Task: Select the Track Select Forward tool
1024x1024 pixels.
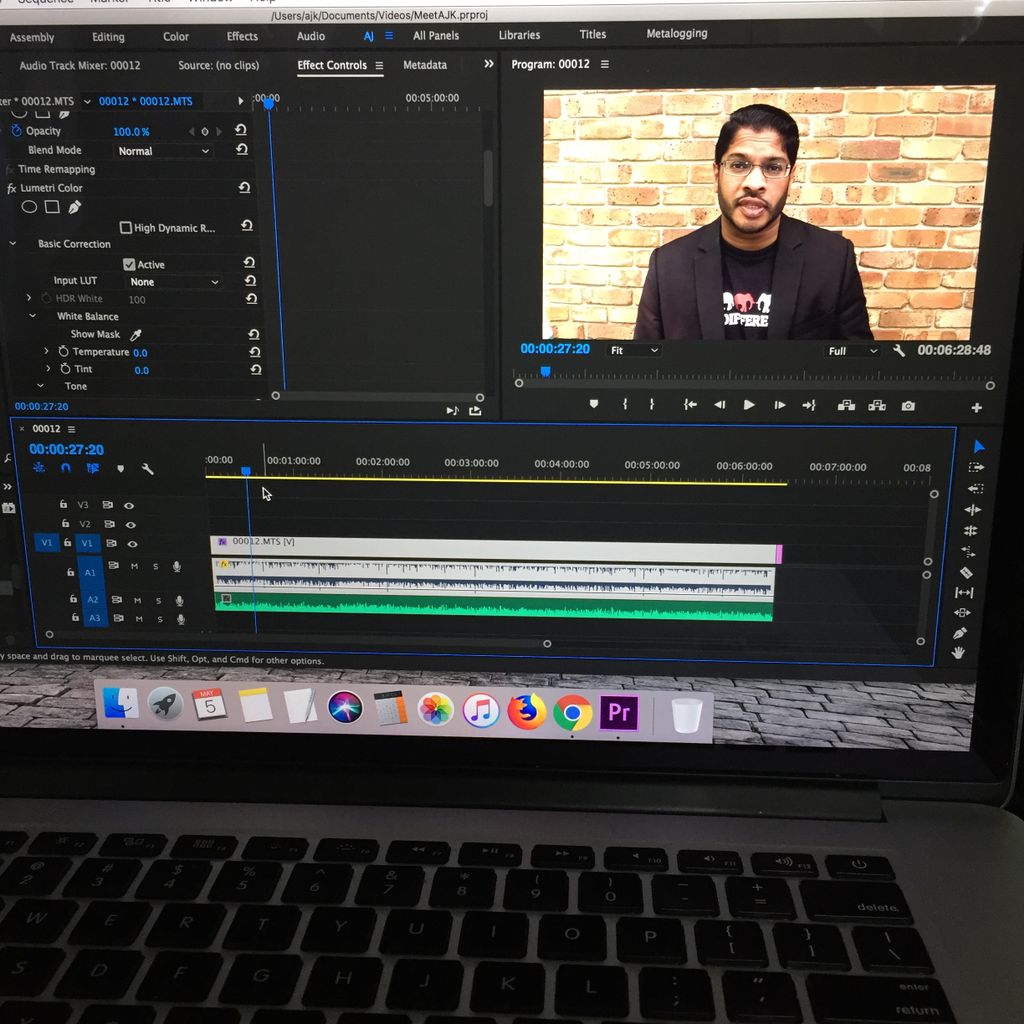Action: click(x=976, y=468)
